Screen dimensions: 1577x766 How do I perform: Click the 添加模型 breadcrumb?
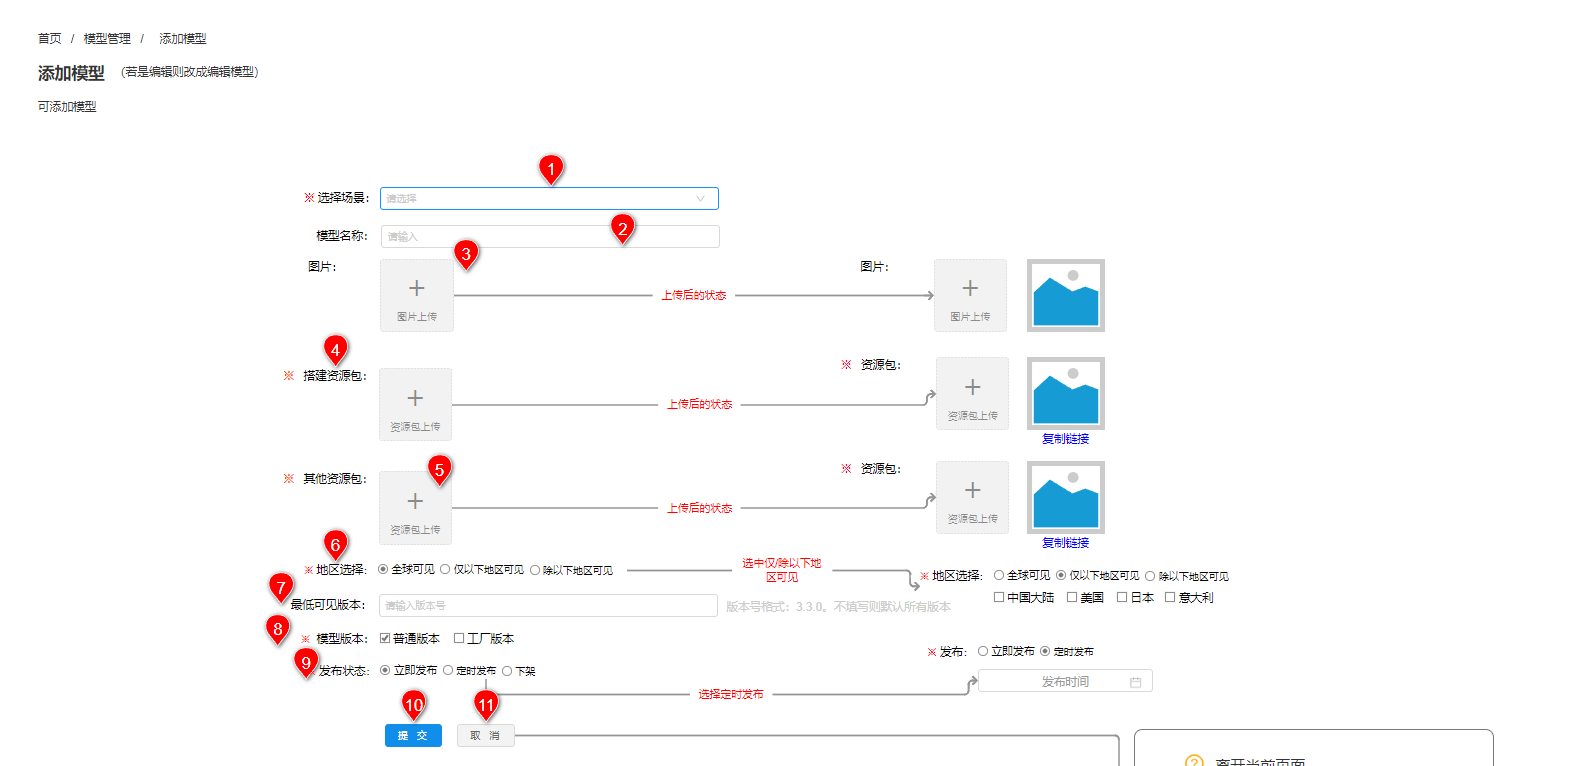[x=183, y=39]
